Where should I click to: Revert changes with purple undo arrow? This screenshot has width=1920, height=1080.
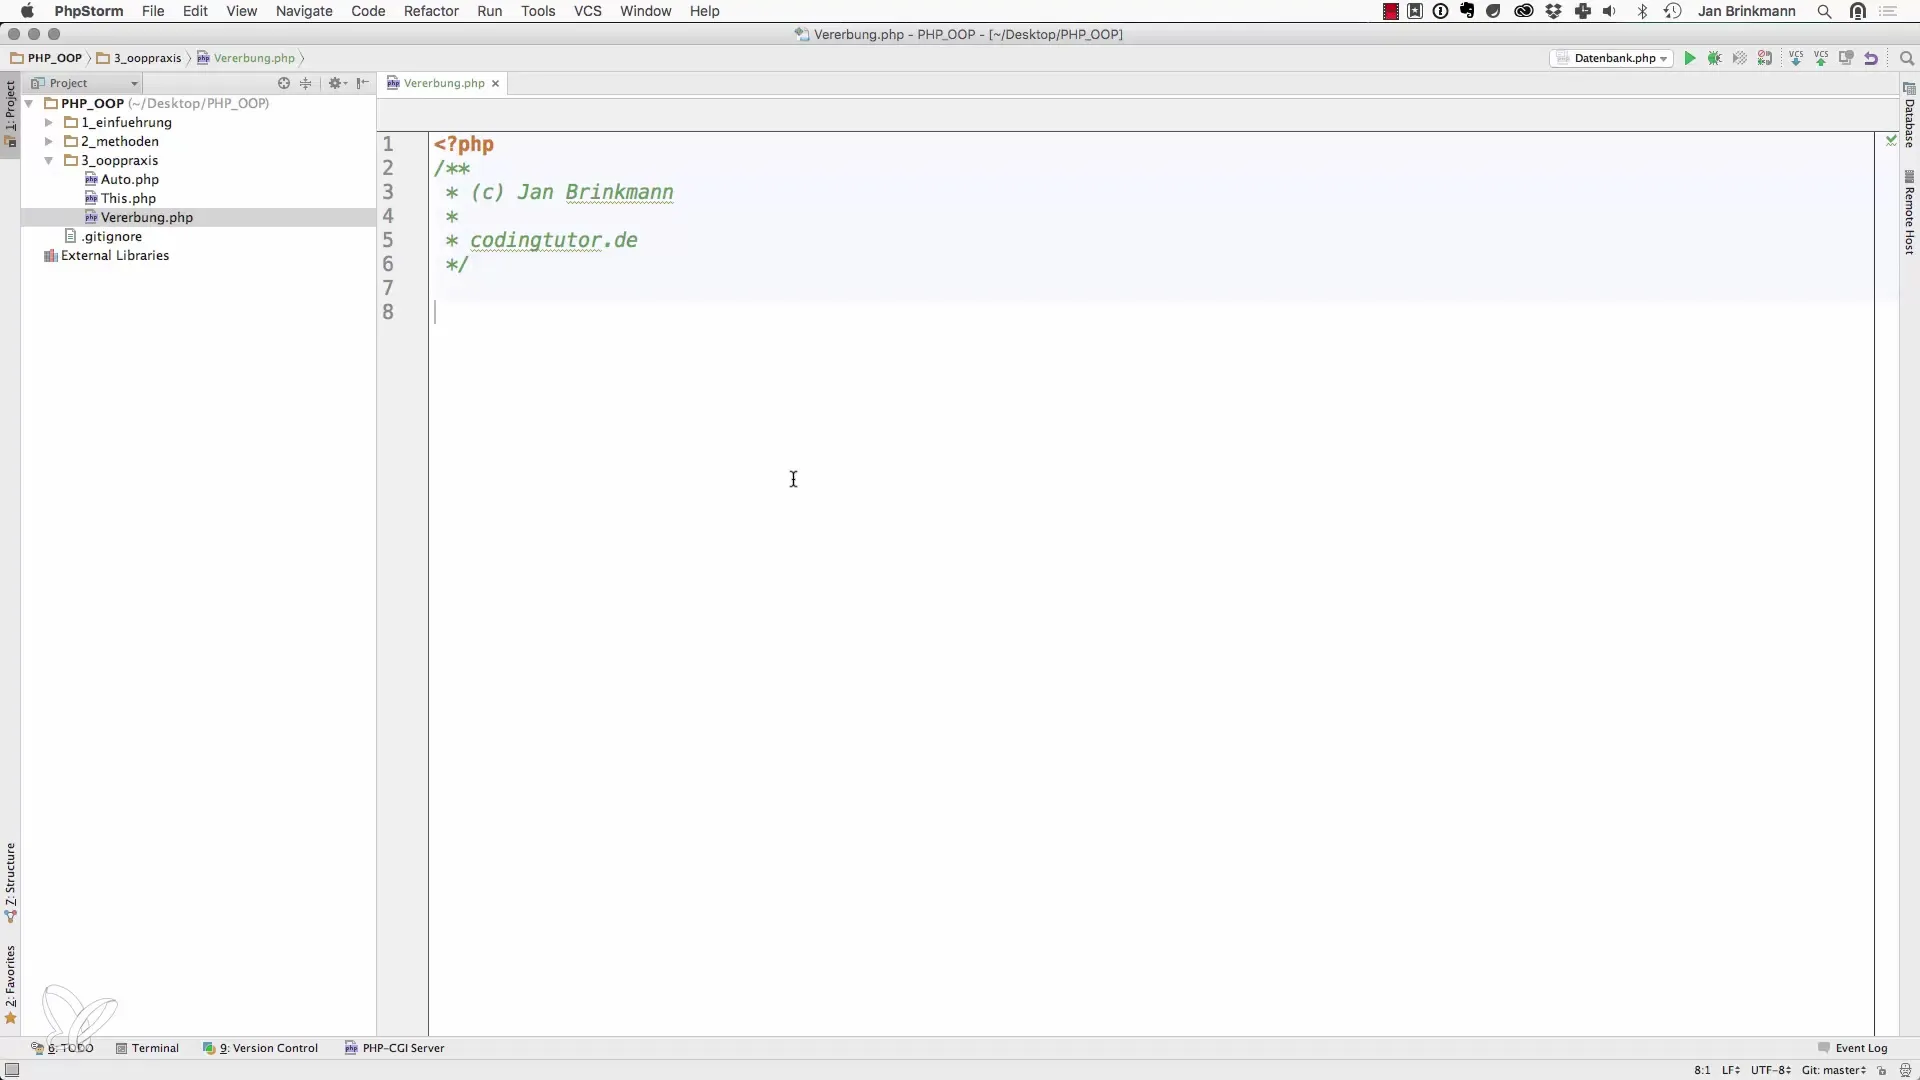tap(1871, 58)
